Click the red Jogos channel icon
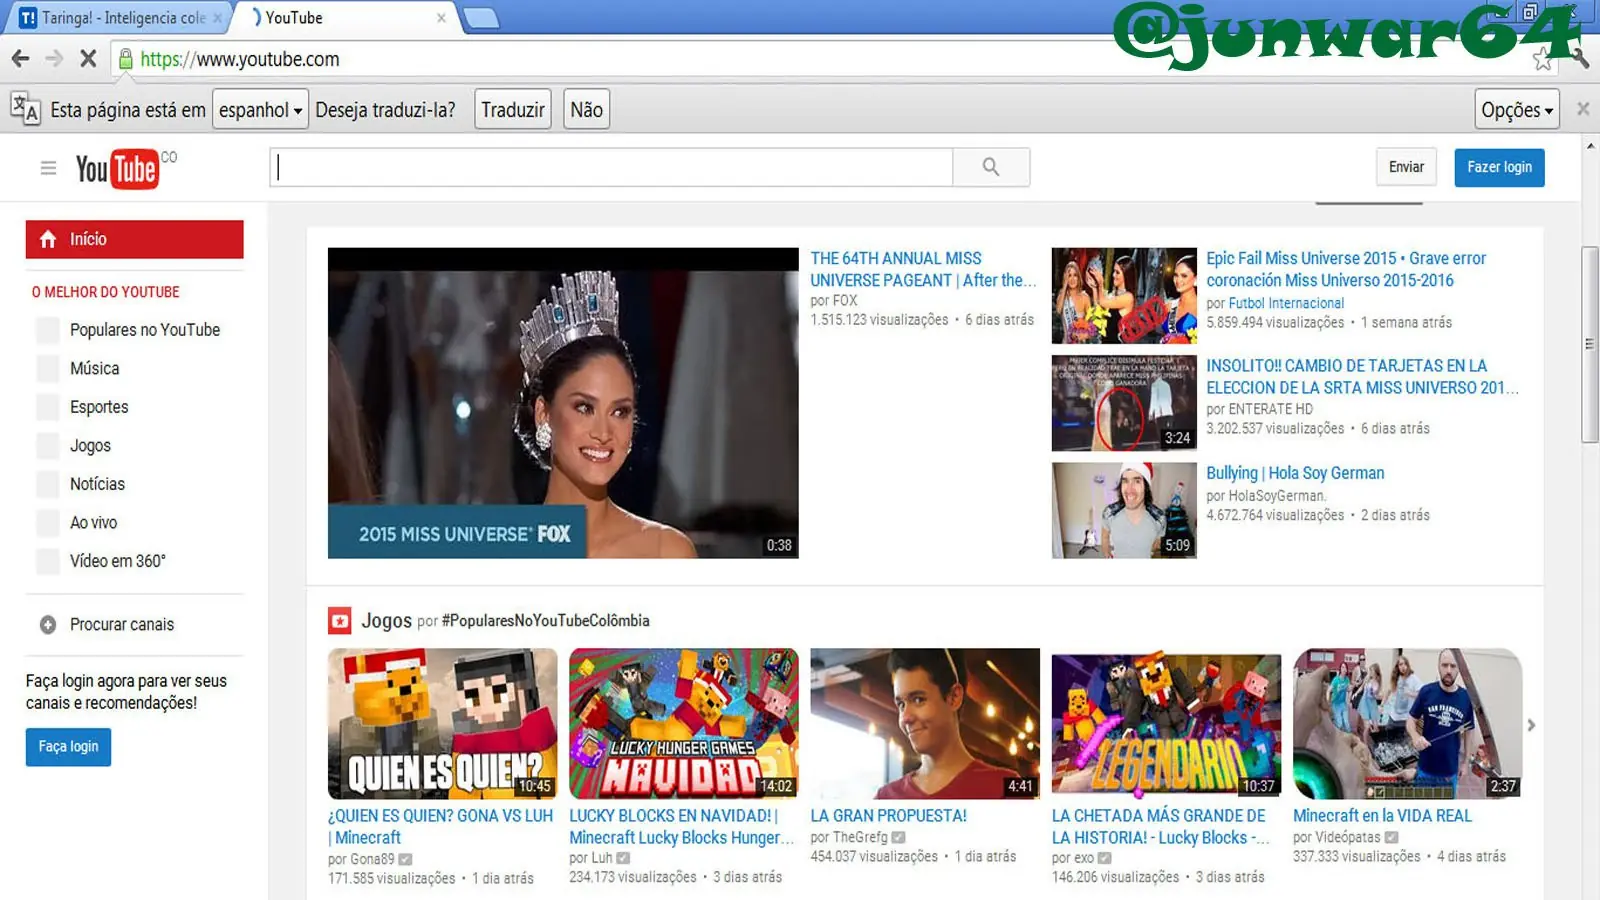 pyautogui.click(x=340, y=621)
